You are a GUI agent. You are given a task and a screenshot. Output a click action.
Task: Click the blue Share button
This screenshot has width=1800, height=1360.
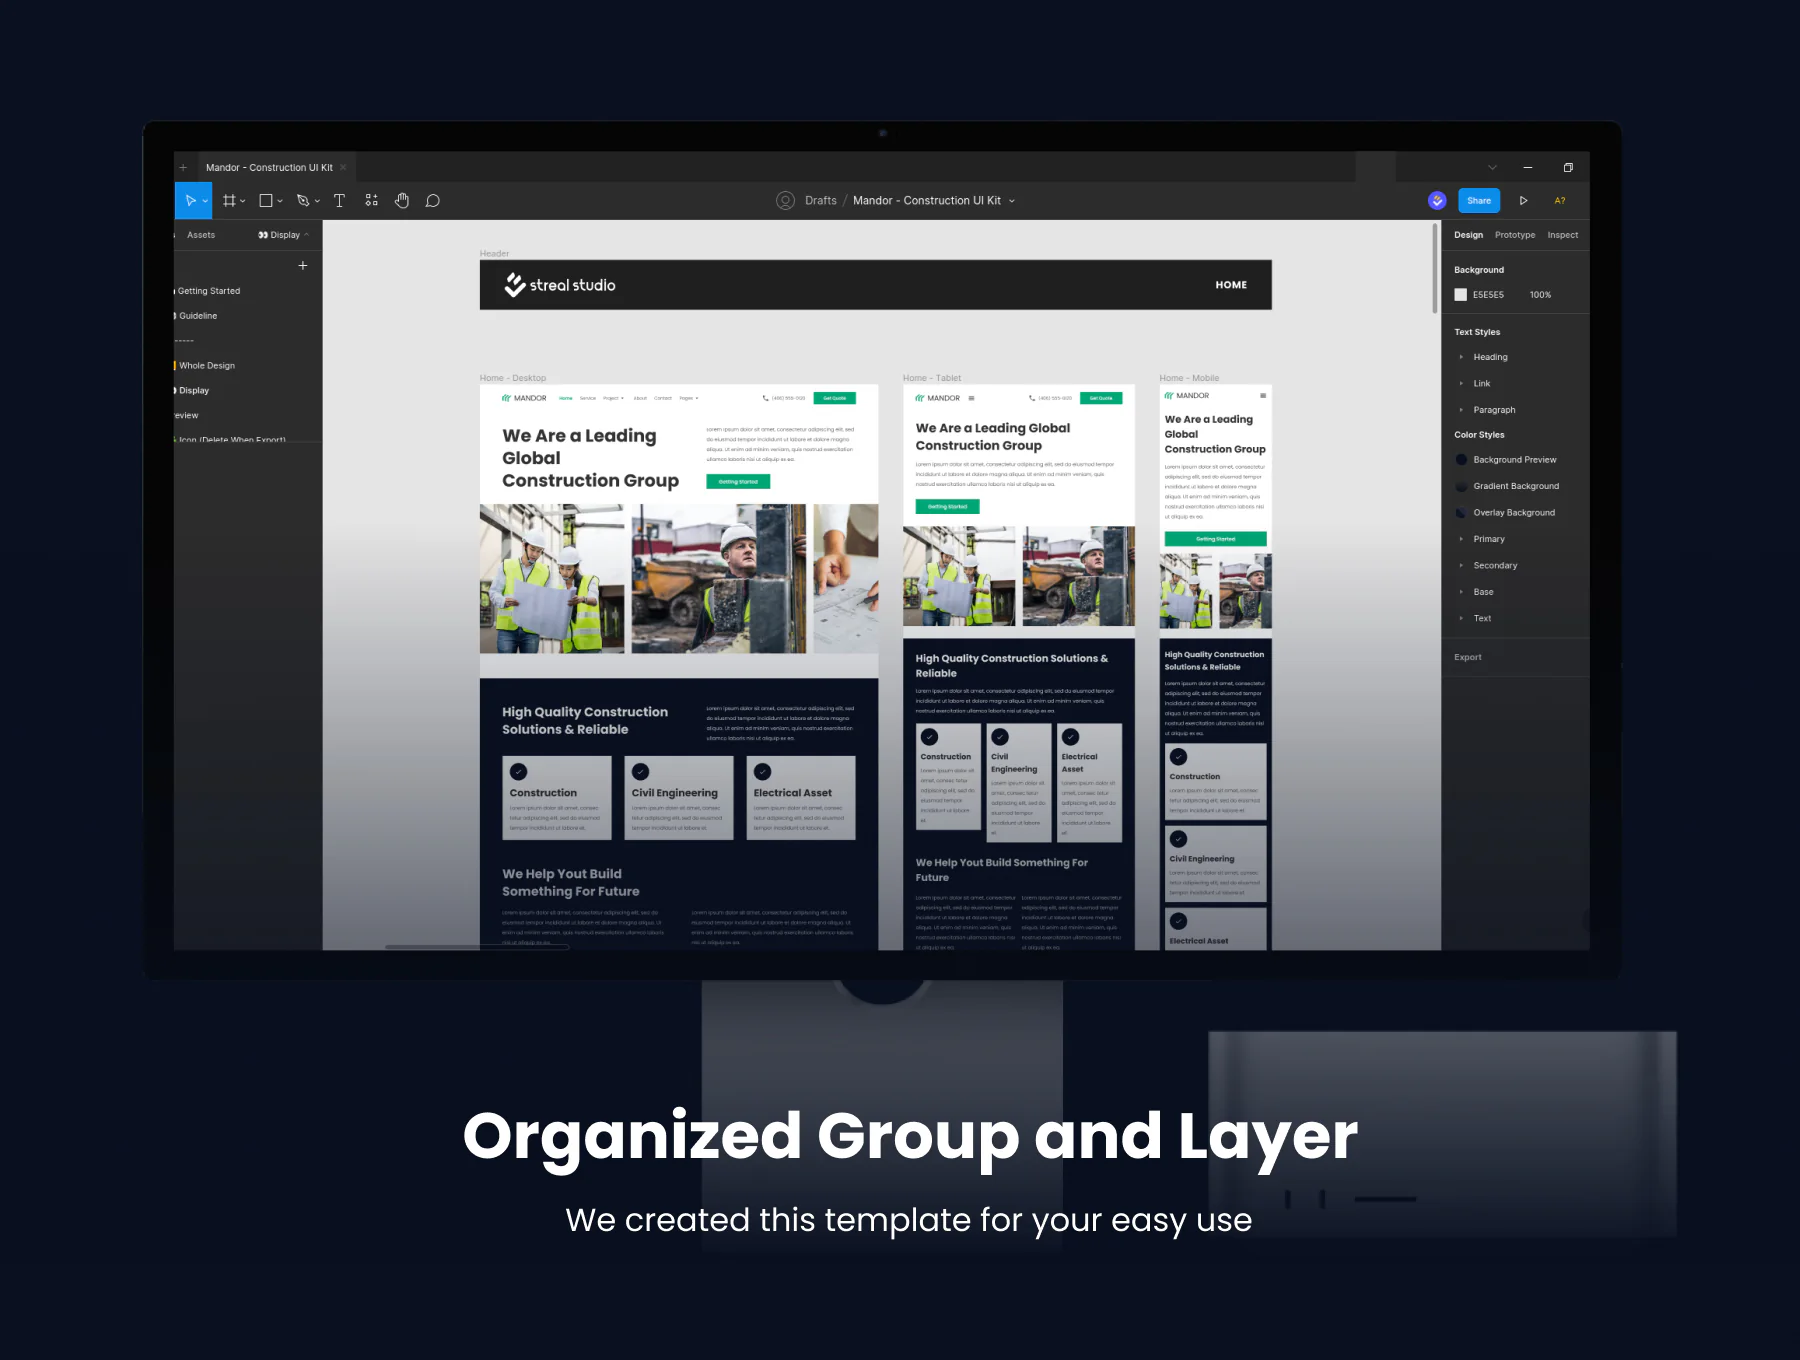point(1479,201)
